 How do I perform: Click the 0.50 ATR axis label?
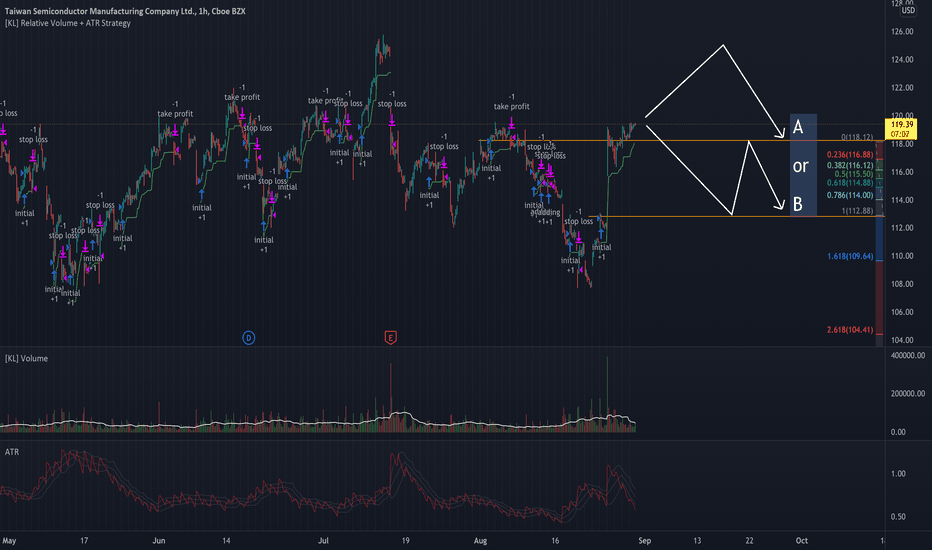point(898,517)
